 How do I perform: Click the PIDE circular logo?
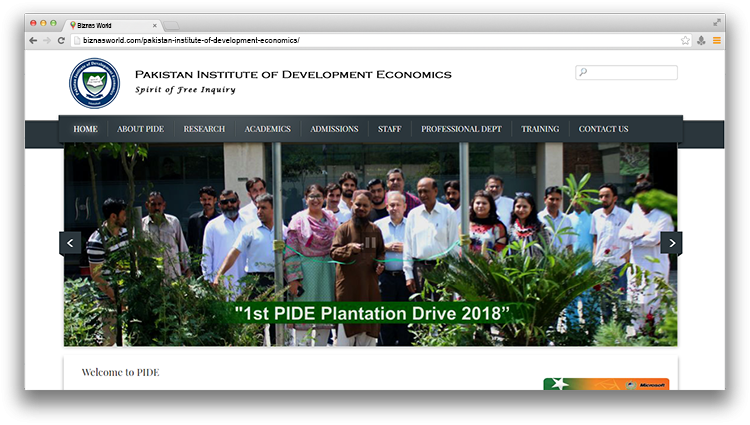[x=94, y=83]
